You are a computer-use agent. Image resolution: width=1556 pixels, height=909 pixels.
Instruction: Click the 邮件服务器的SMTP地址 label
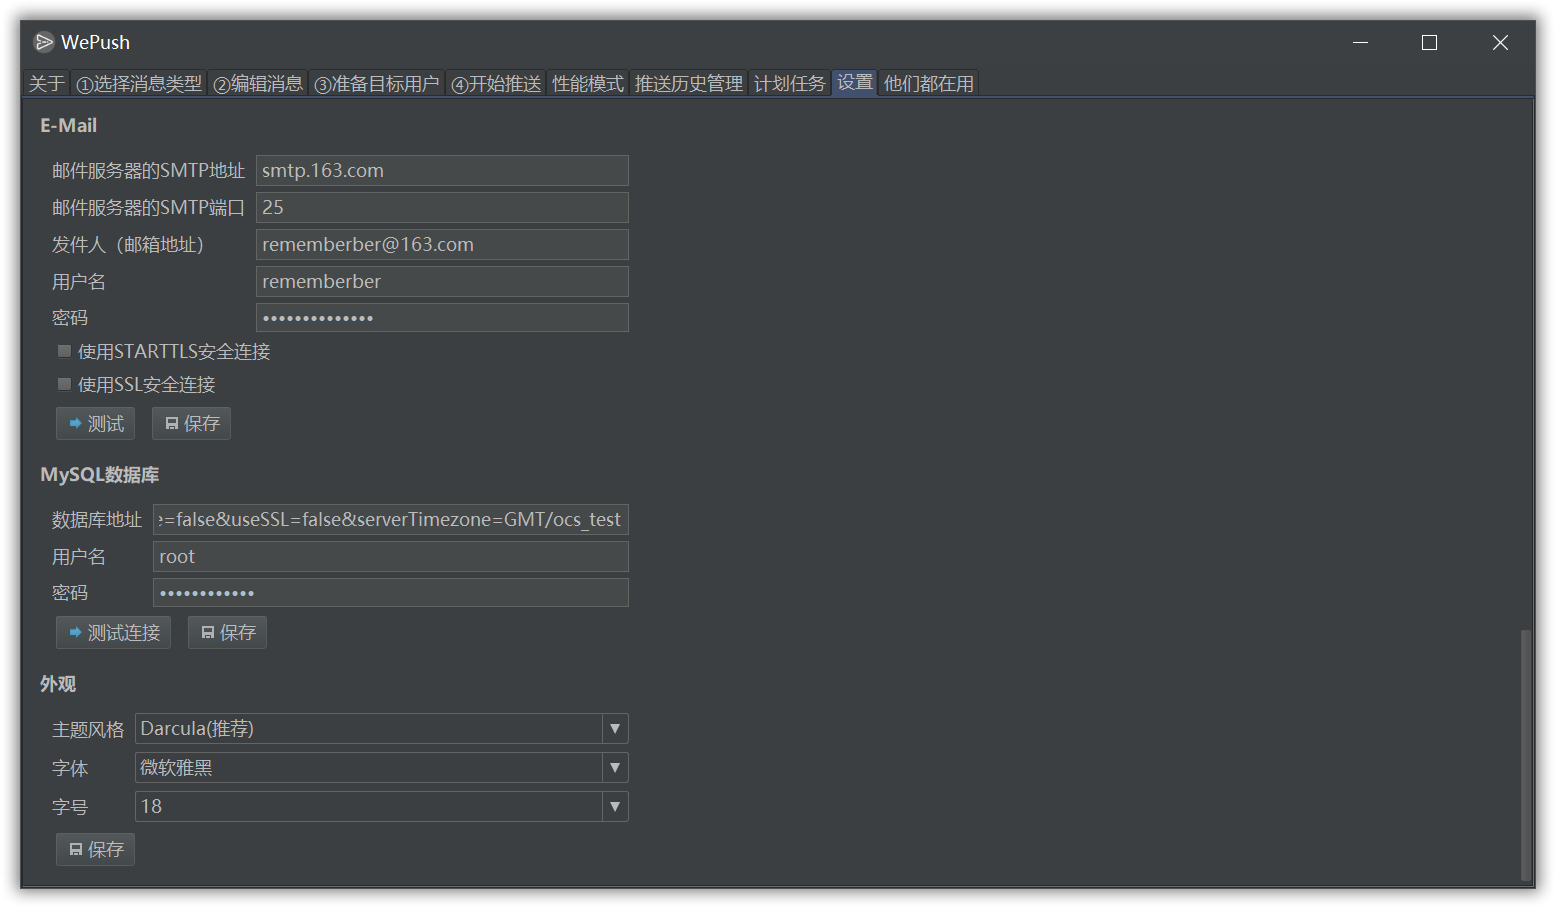coord(148,171)
